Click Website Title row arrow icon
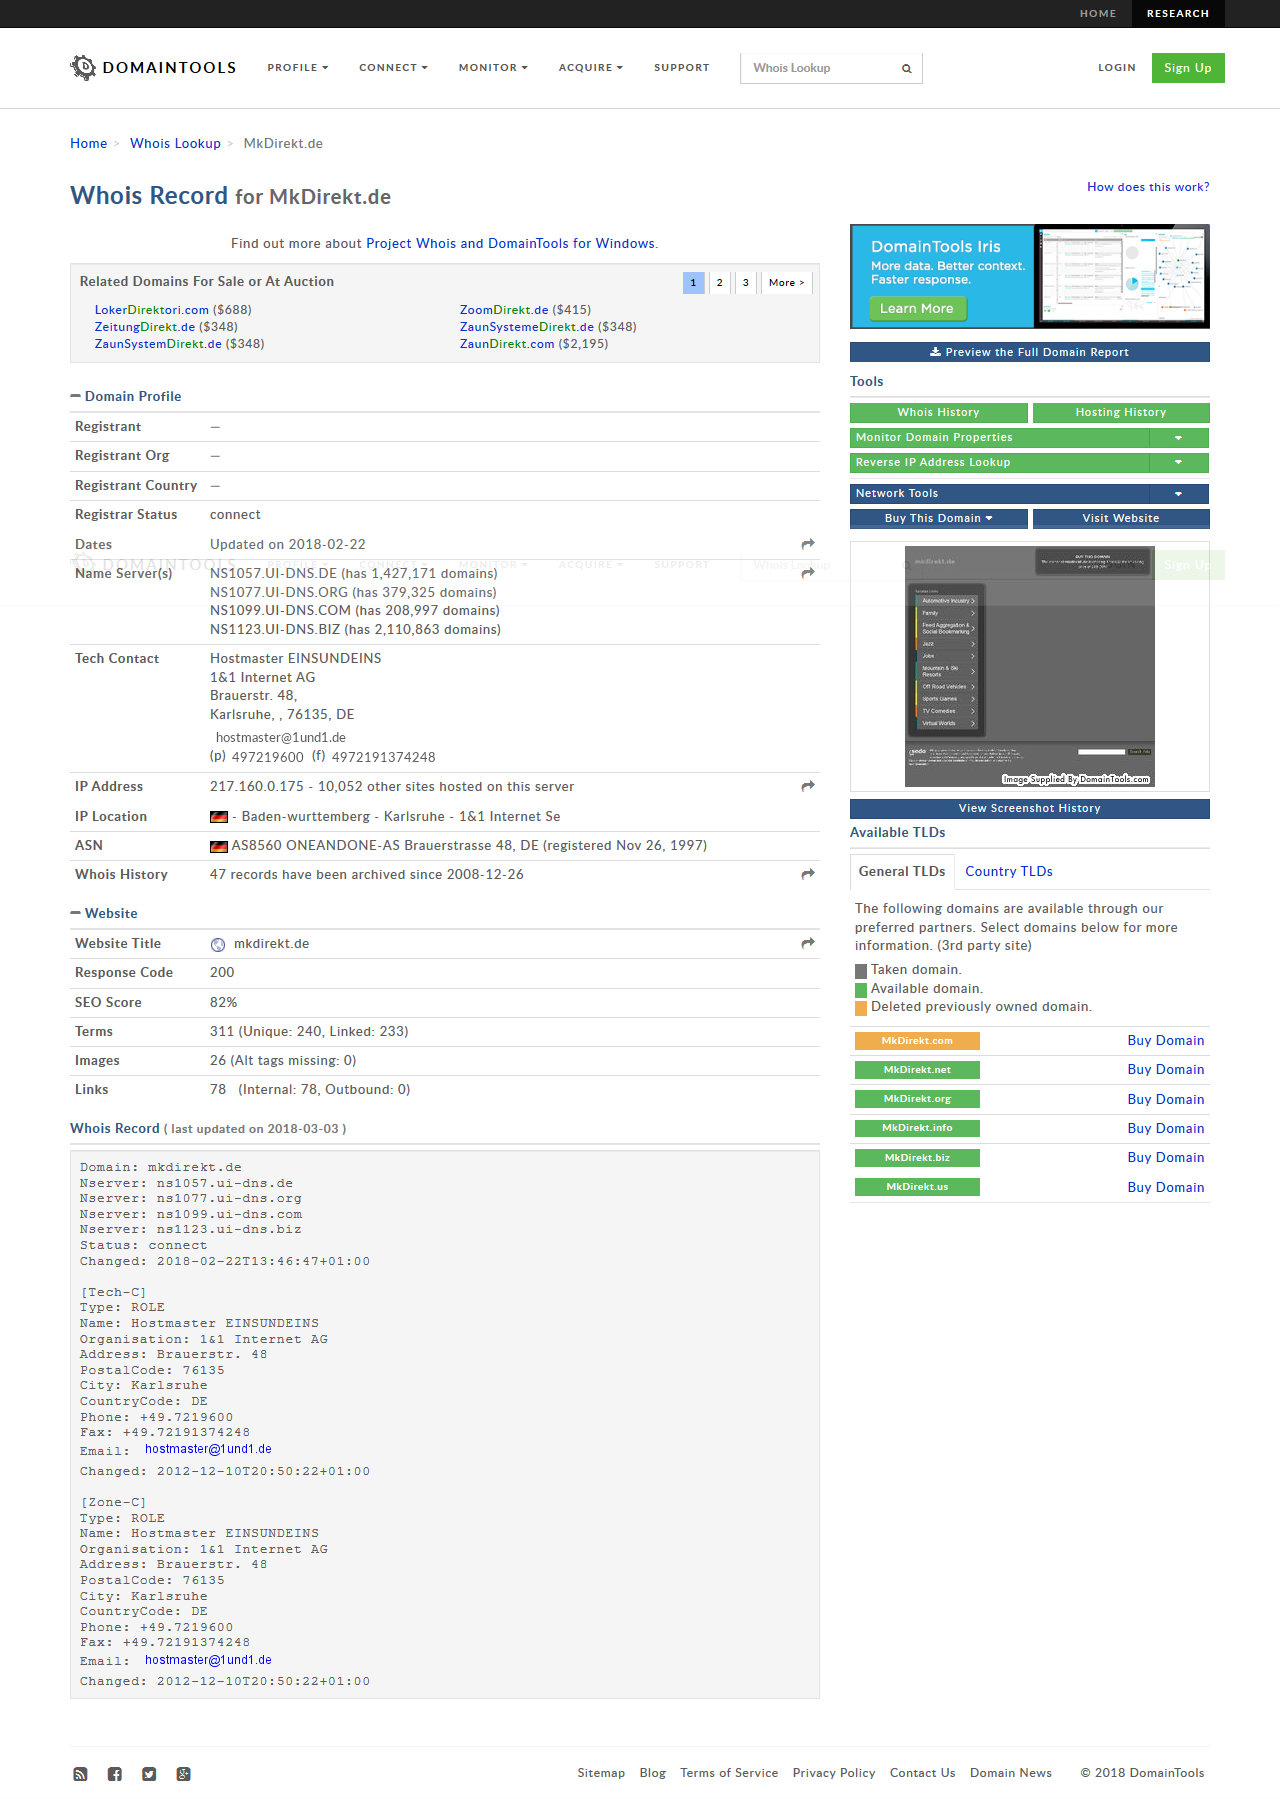The image size is (1280, 1799). click(x=808, y=943)
